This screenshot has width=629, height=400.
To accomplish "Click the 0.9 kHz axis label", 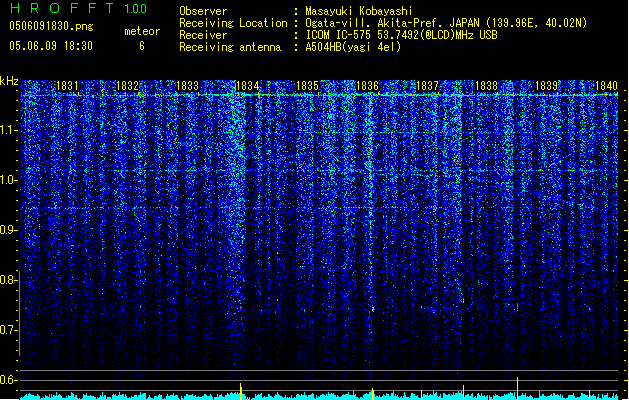I will (x=8, y=230).
